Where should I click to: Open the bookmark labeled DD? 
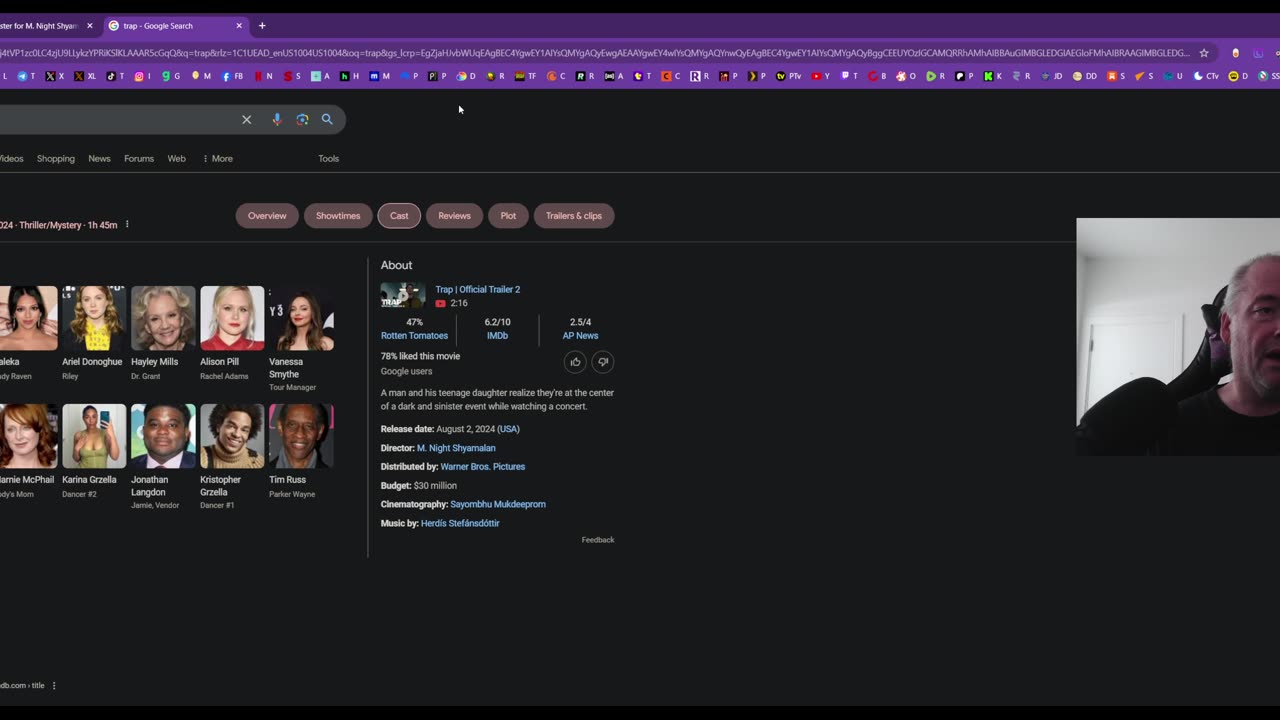tap(1085, 76)
